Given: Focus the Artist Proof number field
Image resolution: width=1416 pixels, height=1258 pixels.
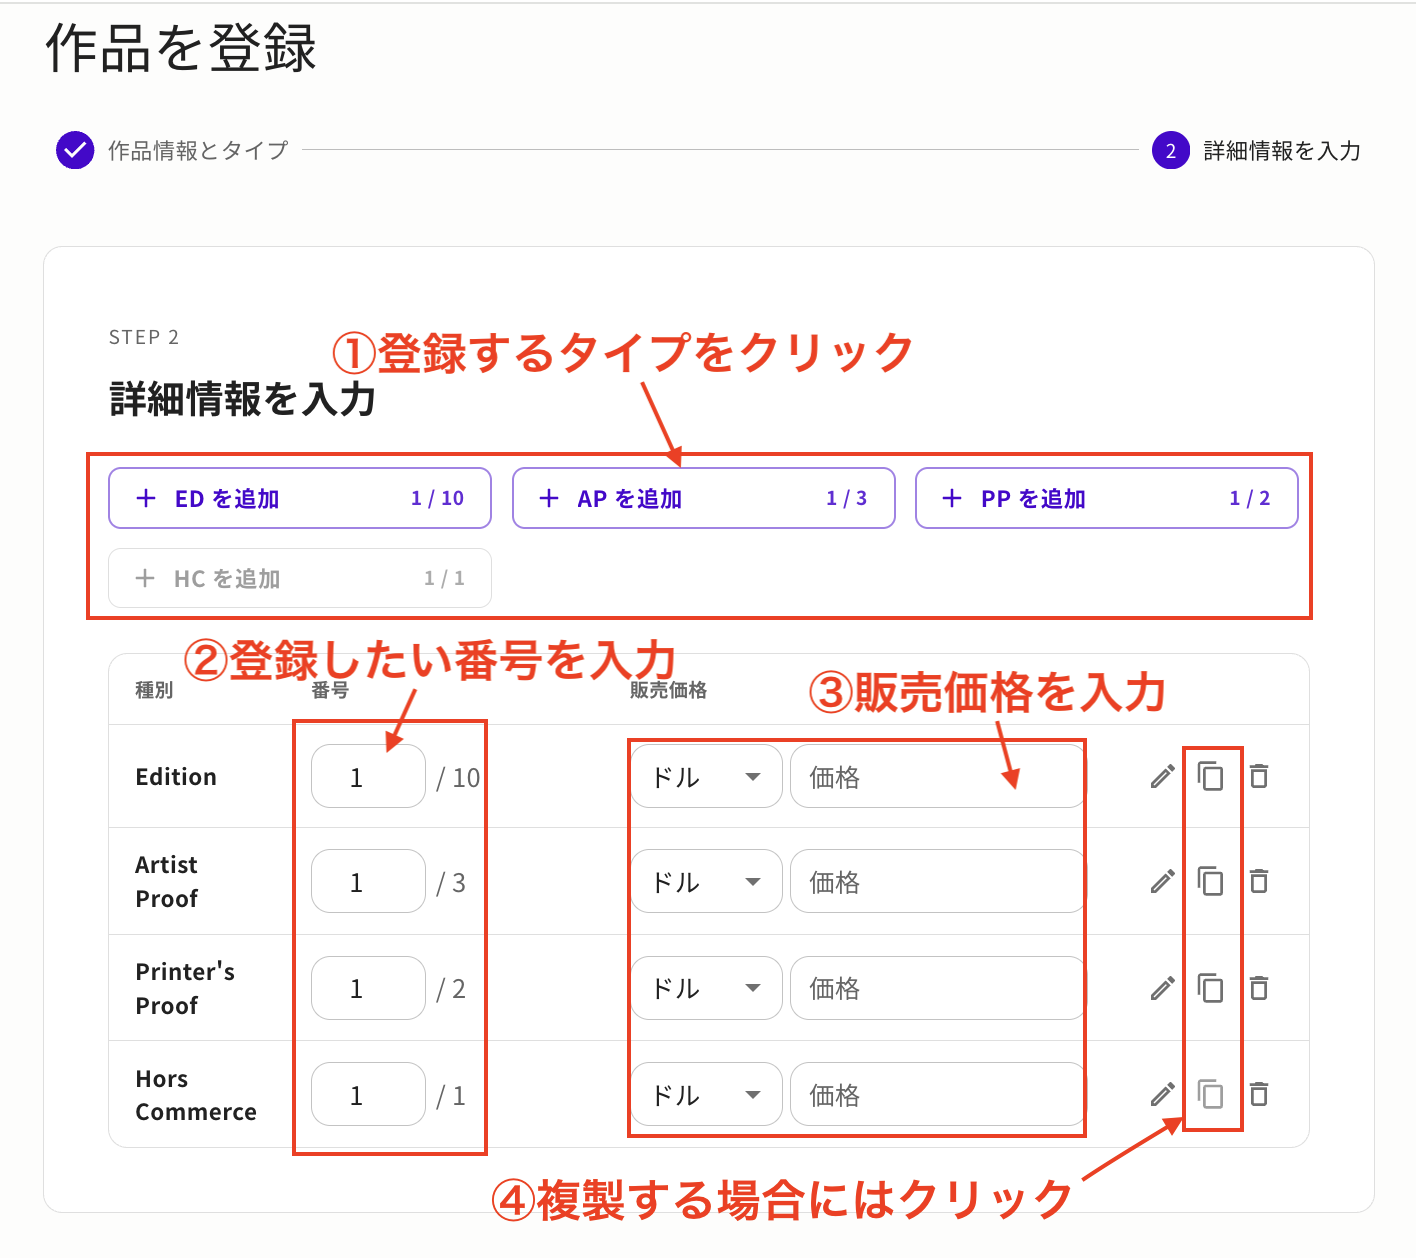Looking at the screenshot, I should click(x=369, y=881).
